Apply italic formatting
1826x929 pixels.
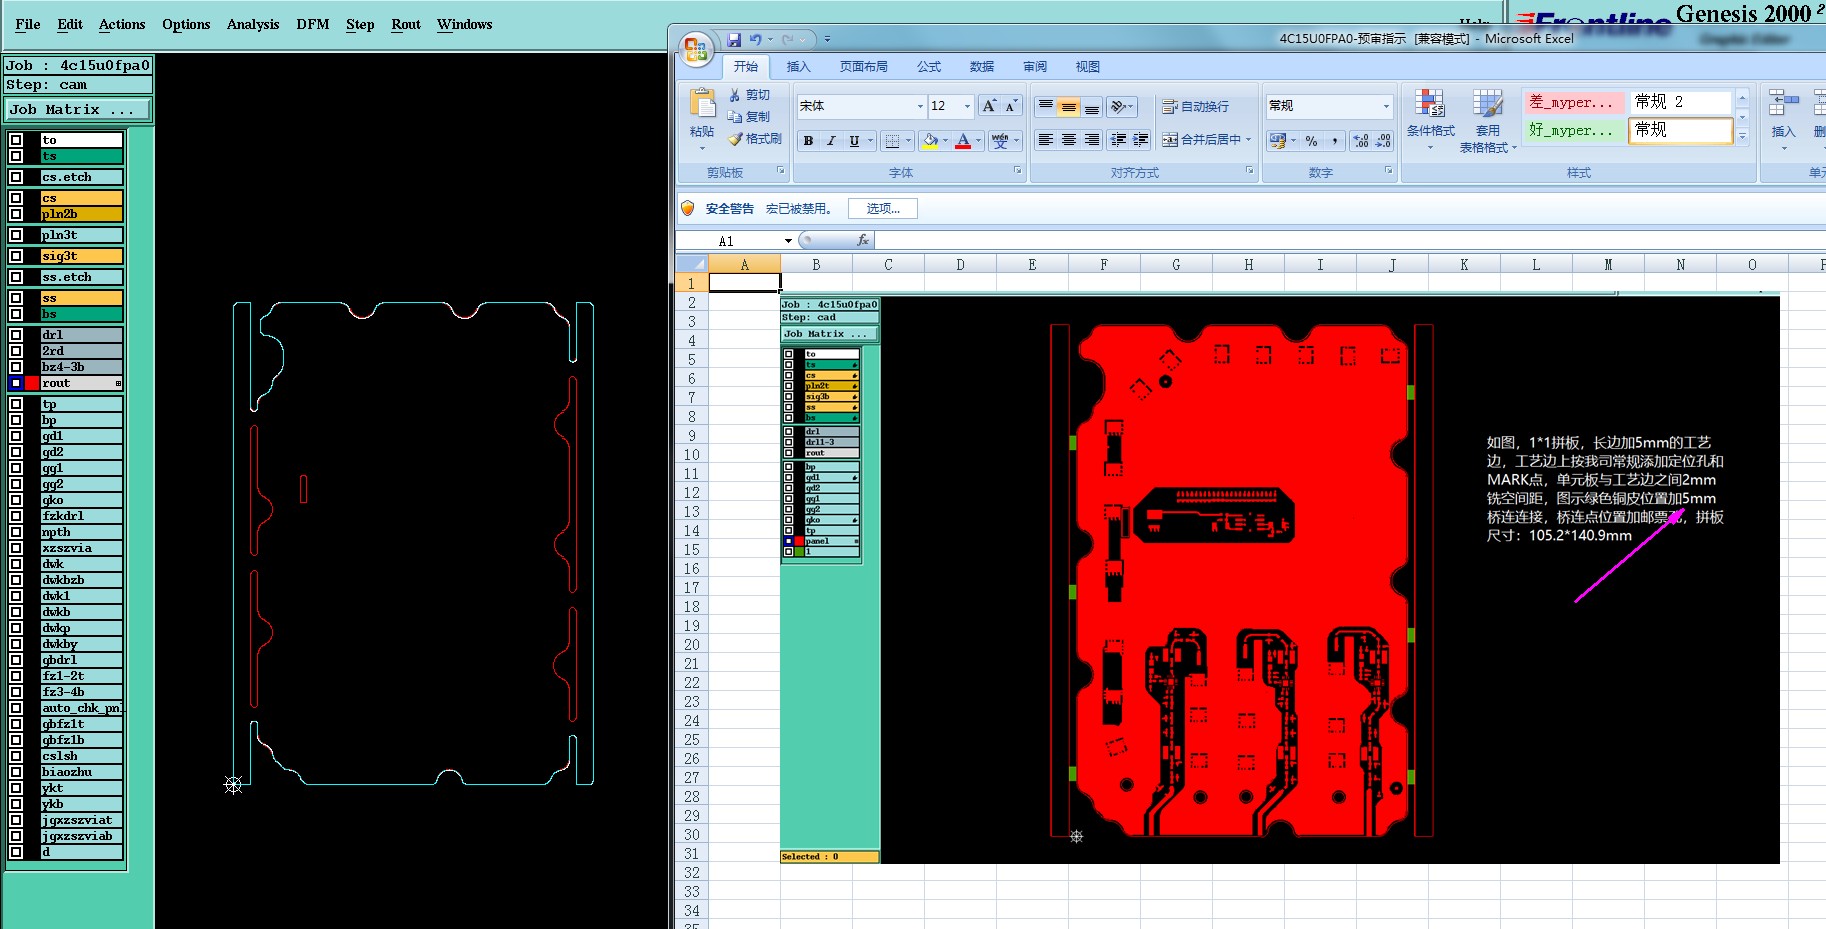tap(831, 141)
